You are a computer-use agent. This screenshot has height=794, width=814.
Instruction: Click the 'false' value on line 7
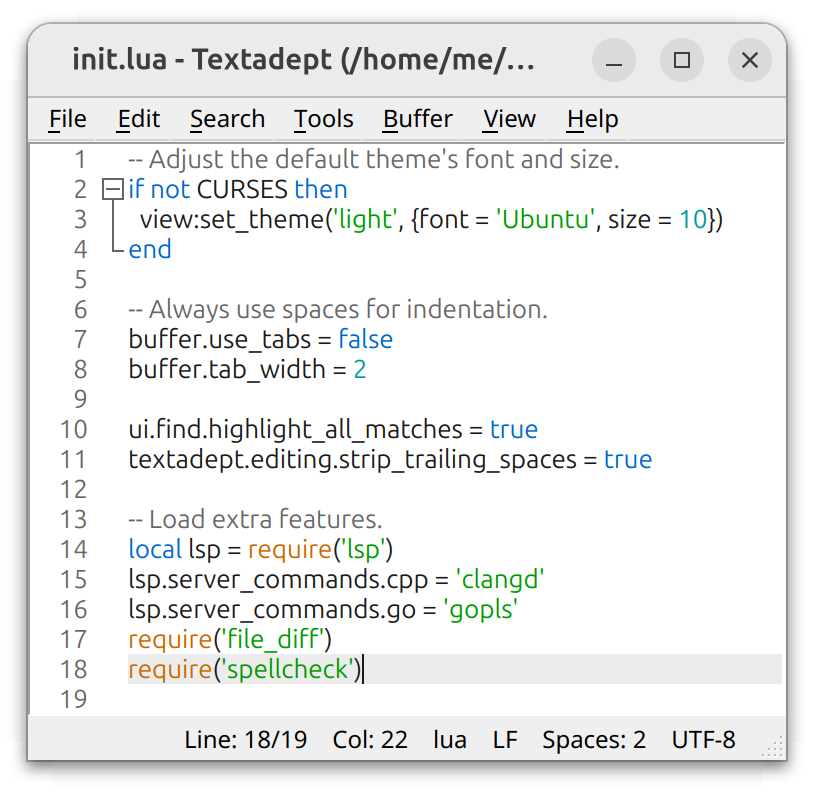(365, 340)
